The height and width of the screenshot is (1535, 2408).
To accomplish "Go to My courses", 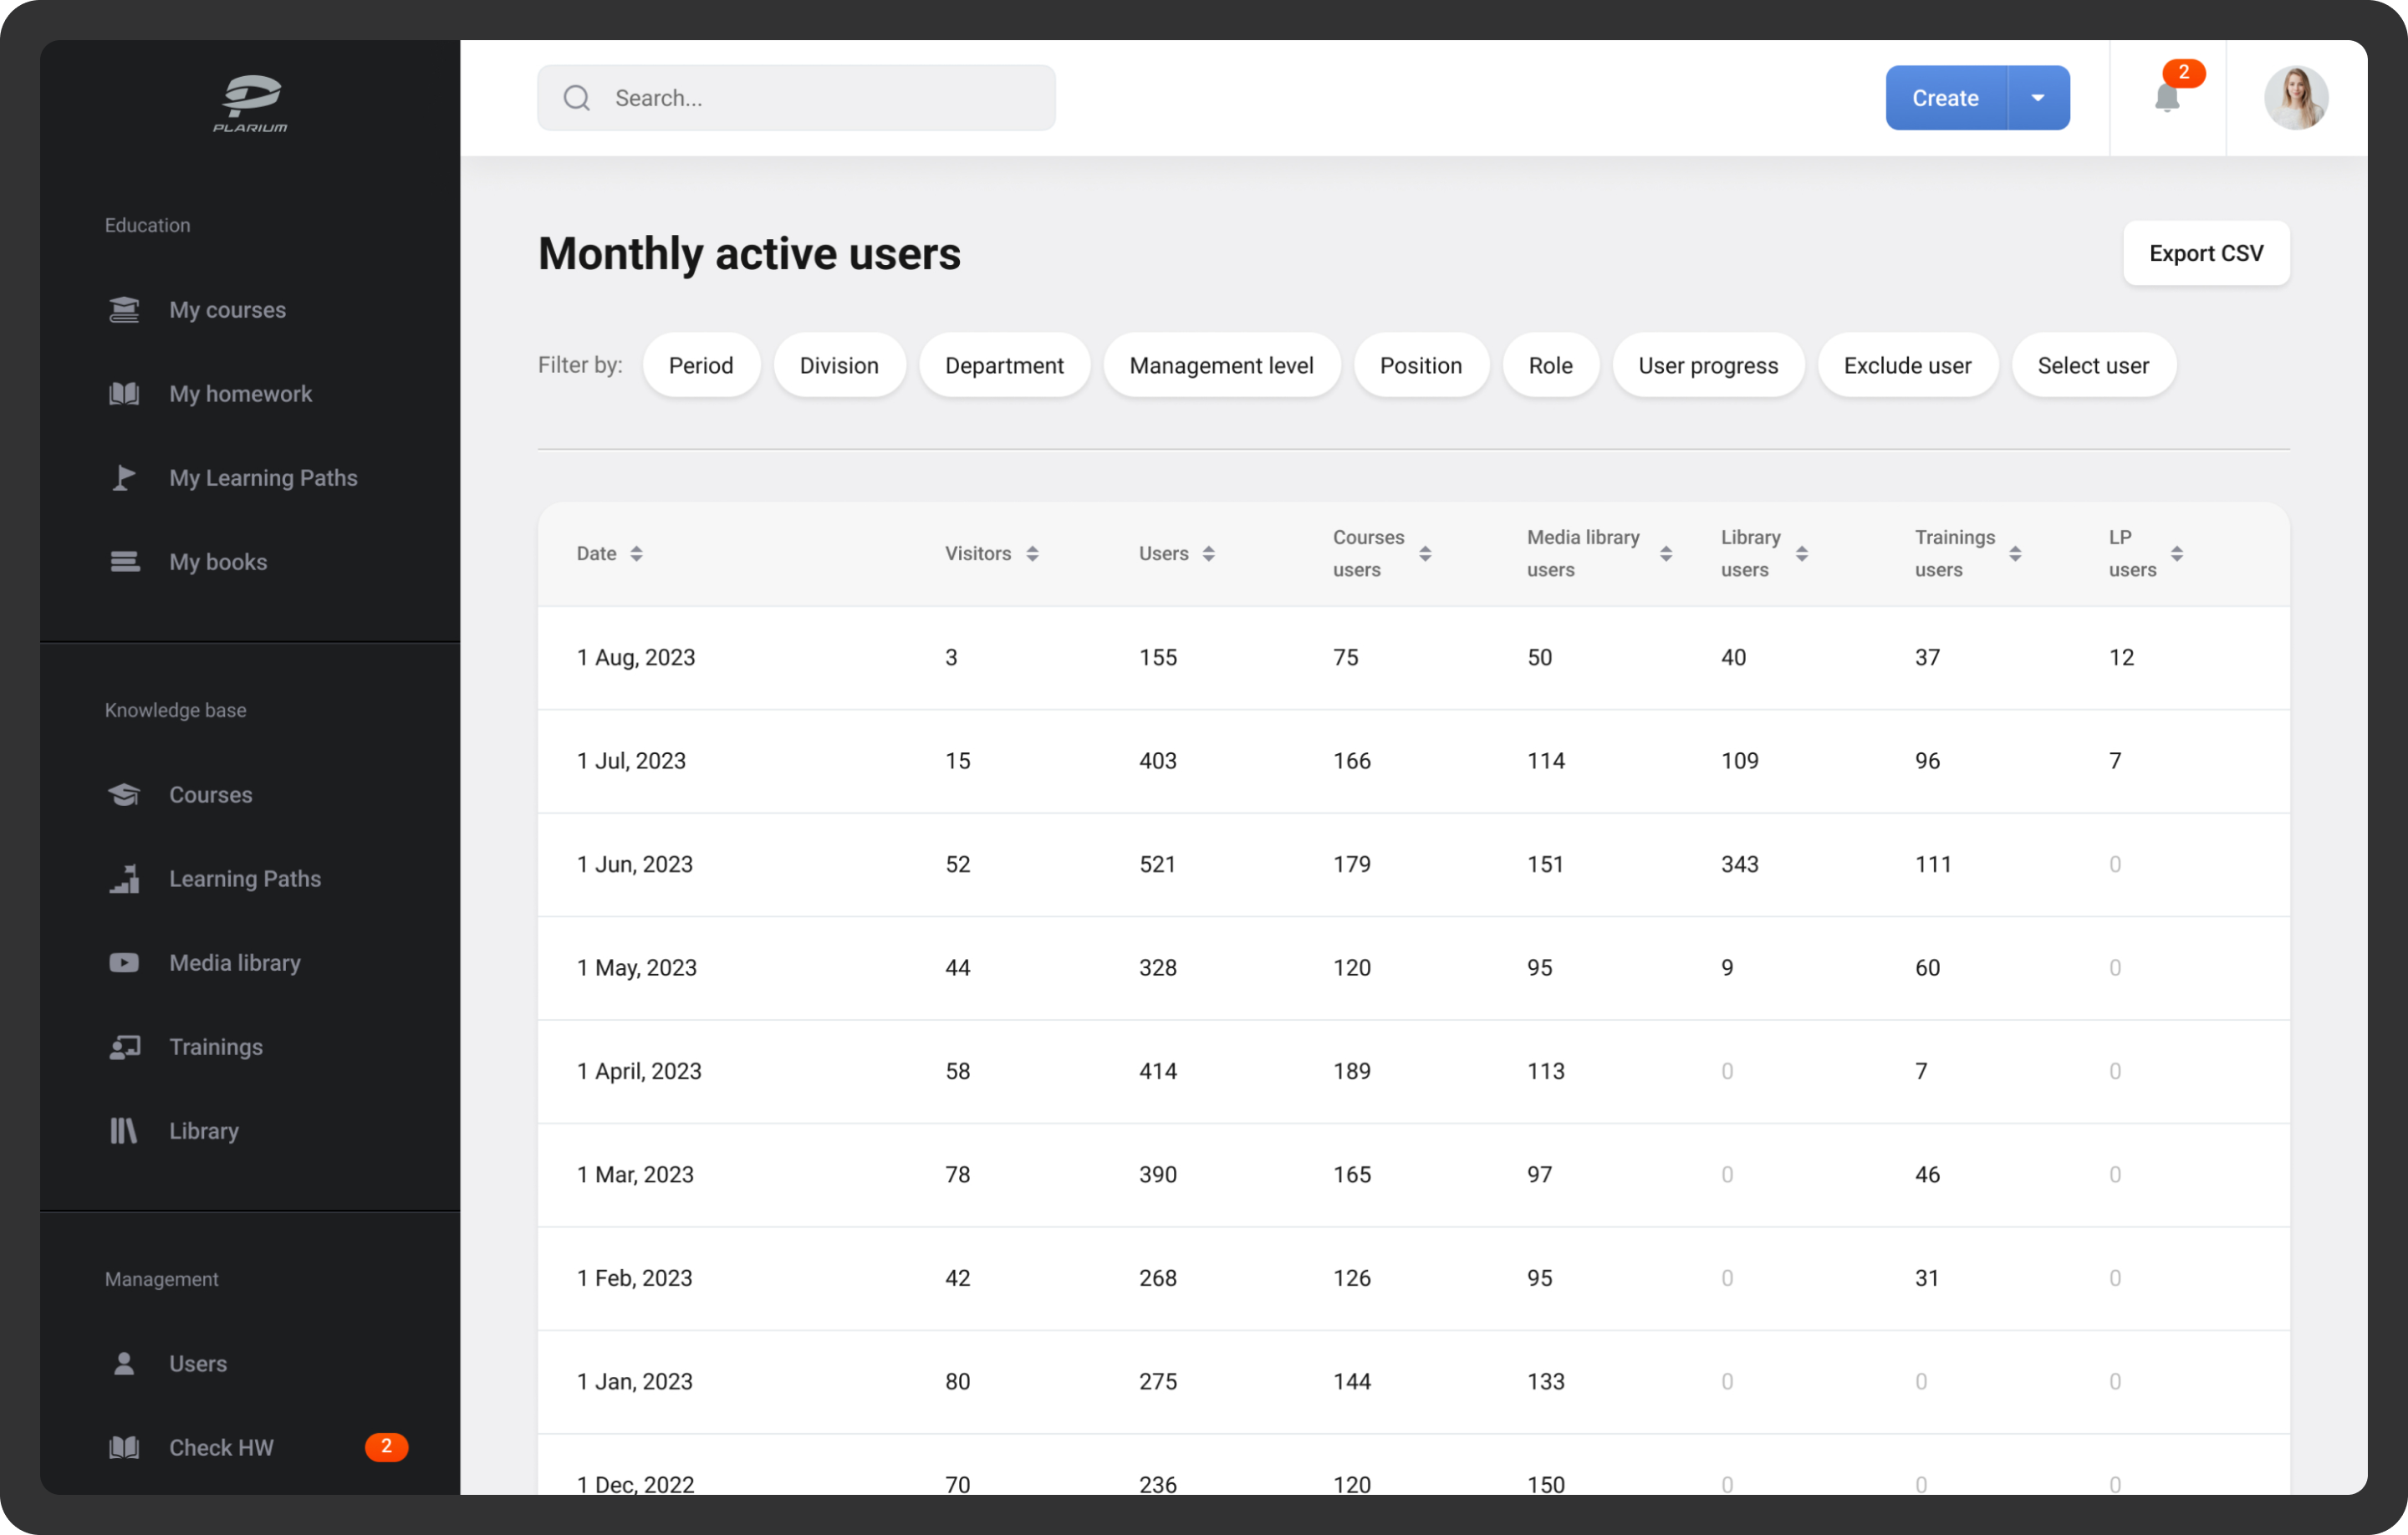I will tap(227, 310).
